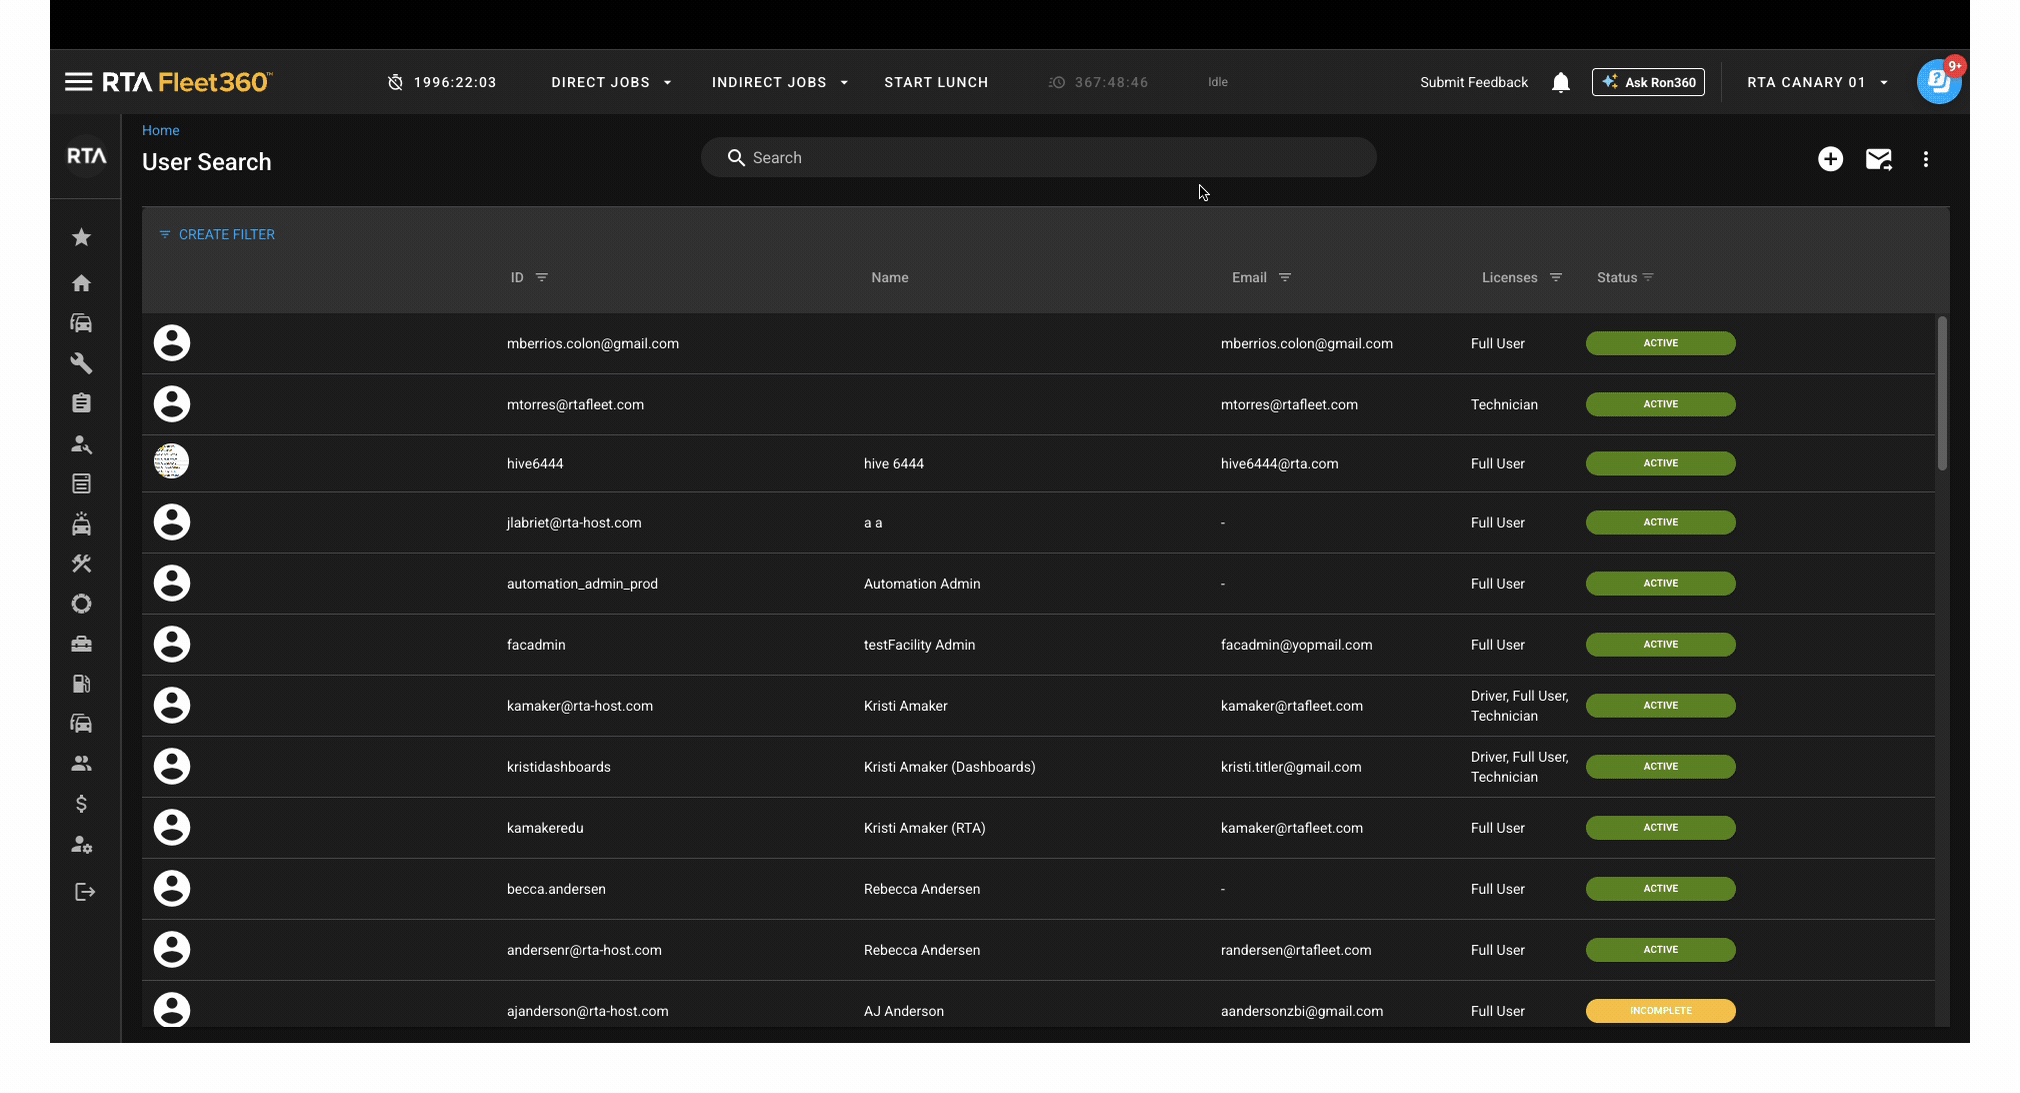Open the toolbox icon in sidebar
Viewport: 2020px width, 1093px height.
point(82,644)
